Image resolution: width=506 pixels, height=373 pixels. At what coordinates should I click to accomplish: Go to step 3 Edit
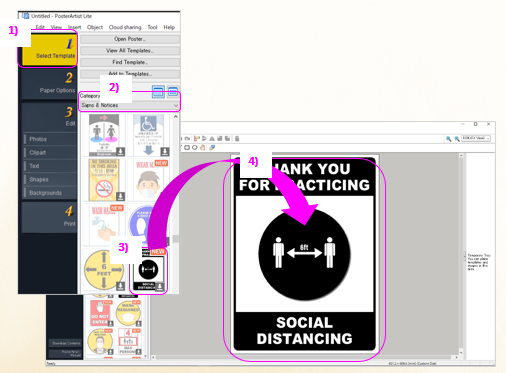pyautogui.click(x=49, y=117)
